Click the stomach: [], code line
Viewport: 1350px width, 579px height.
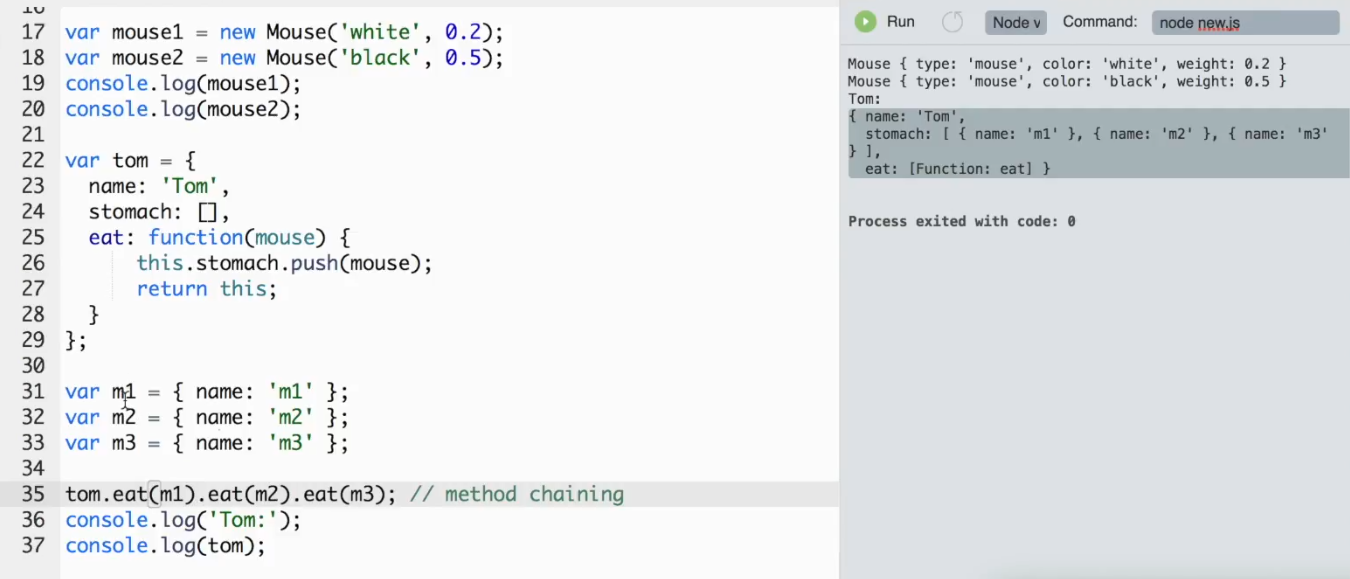[x=159, y=212]
